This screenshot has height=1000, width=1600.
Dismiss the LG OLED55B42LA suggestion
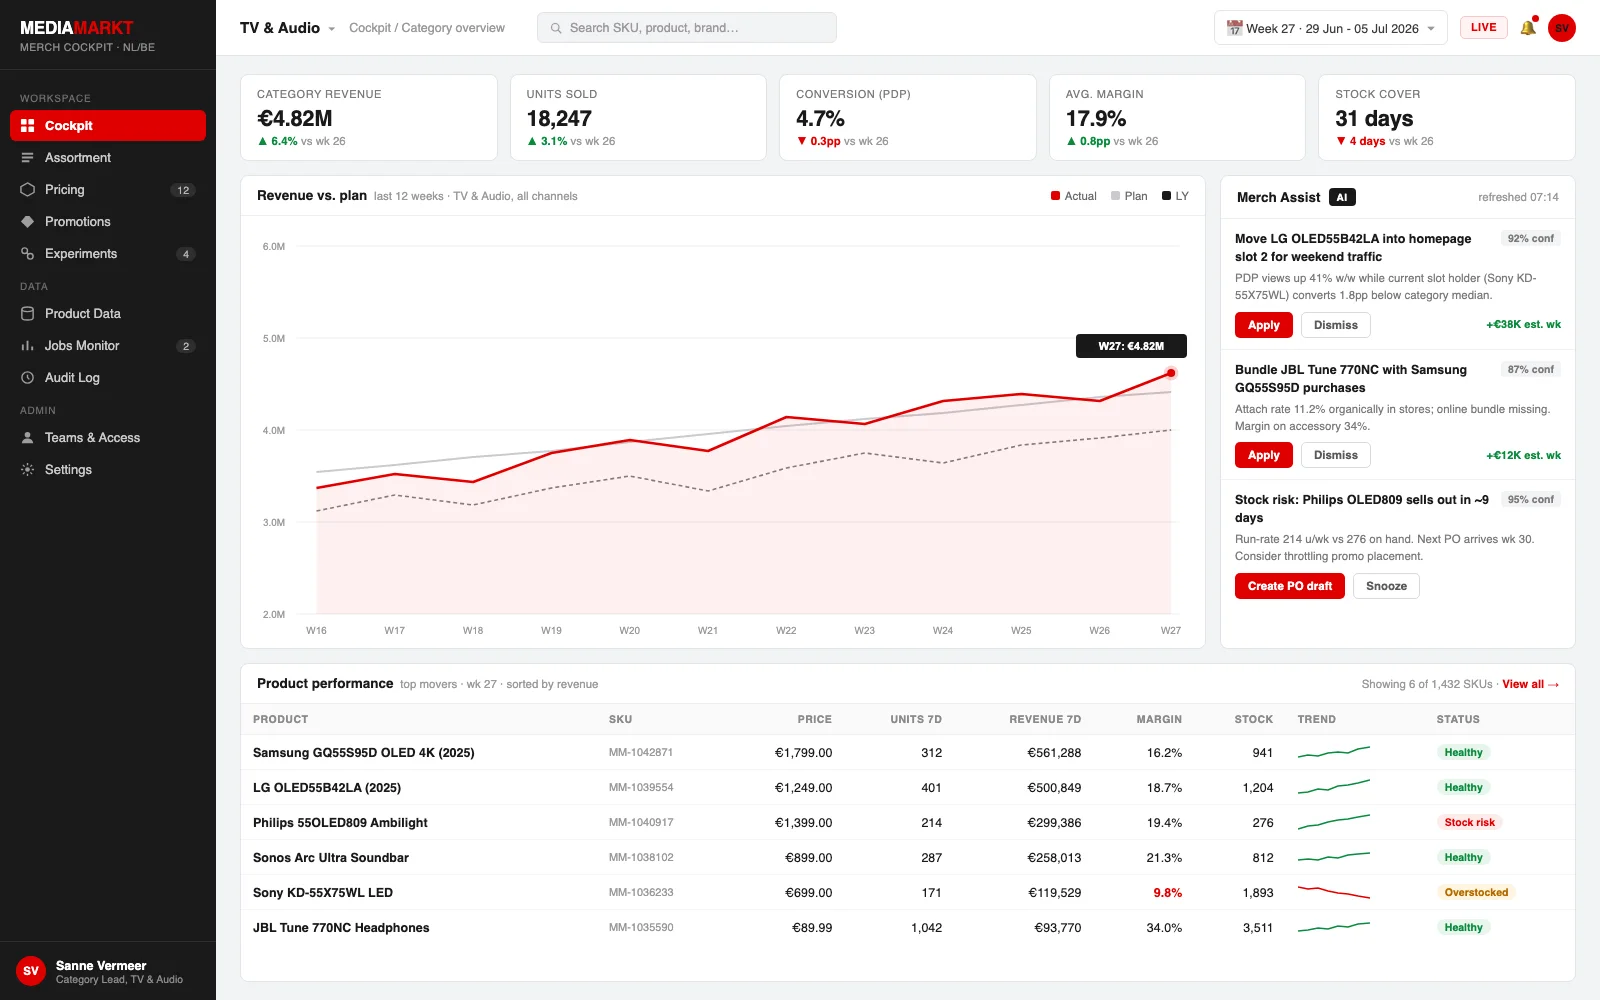(x=1336, y=325)
